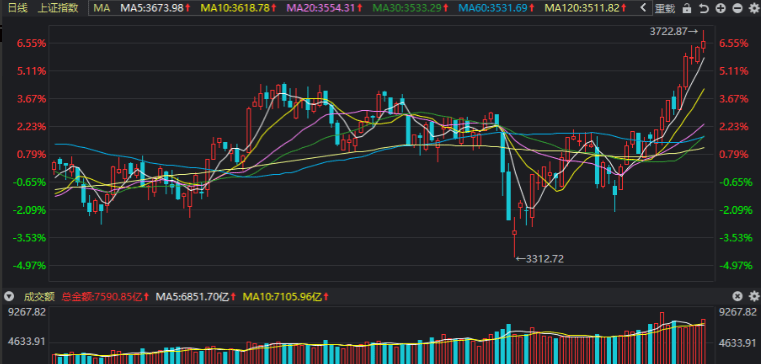
Task: Click the right axis 3.67% label
Action: [x=733, y=99]
